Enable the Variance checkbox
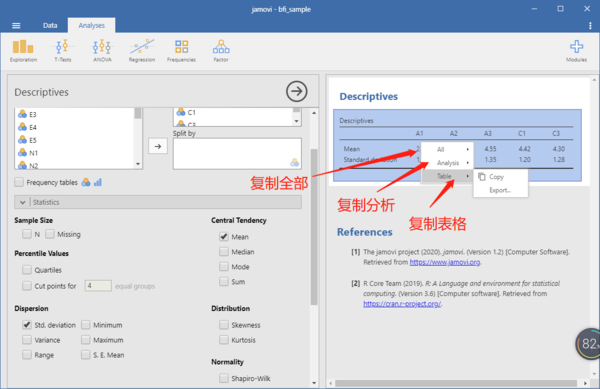This screenshot has width=600, height=389. click(27, 340)
